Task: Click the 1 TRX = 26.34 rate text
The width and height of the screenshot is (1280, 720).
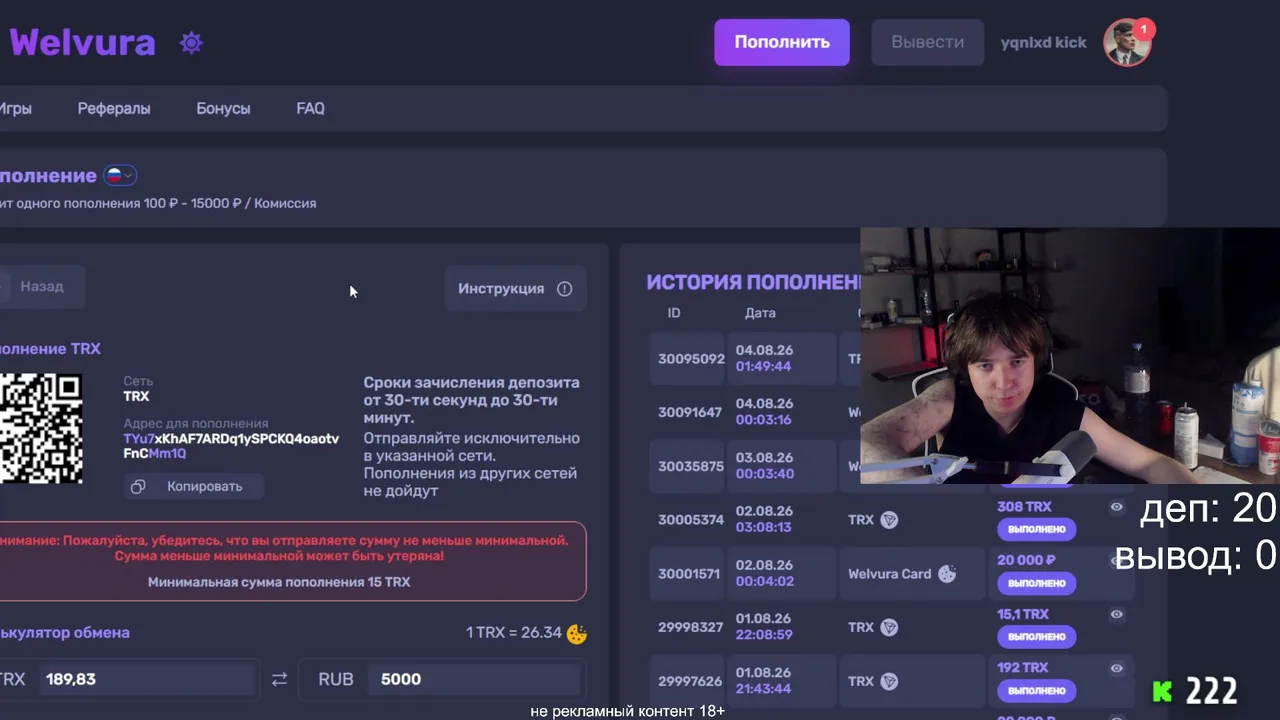Action: click(514, 633)
